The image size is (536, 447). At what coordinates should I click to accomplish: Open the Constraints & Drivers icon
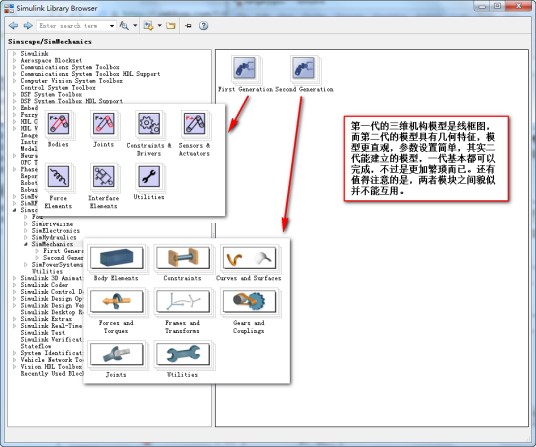149,124
